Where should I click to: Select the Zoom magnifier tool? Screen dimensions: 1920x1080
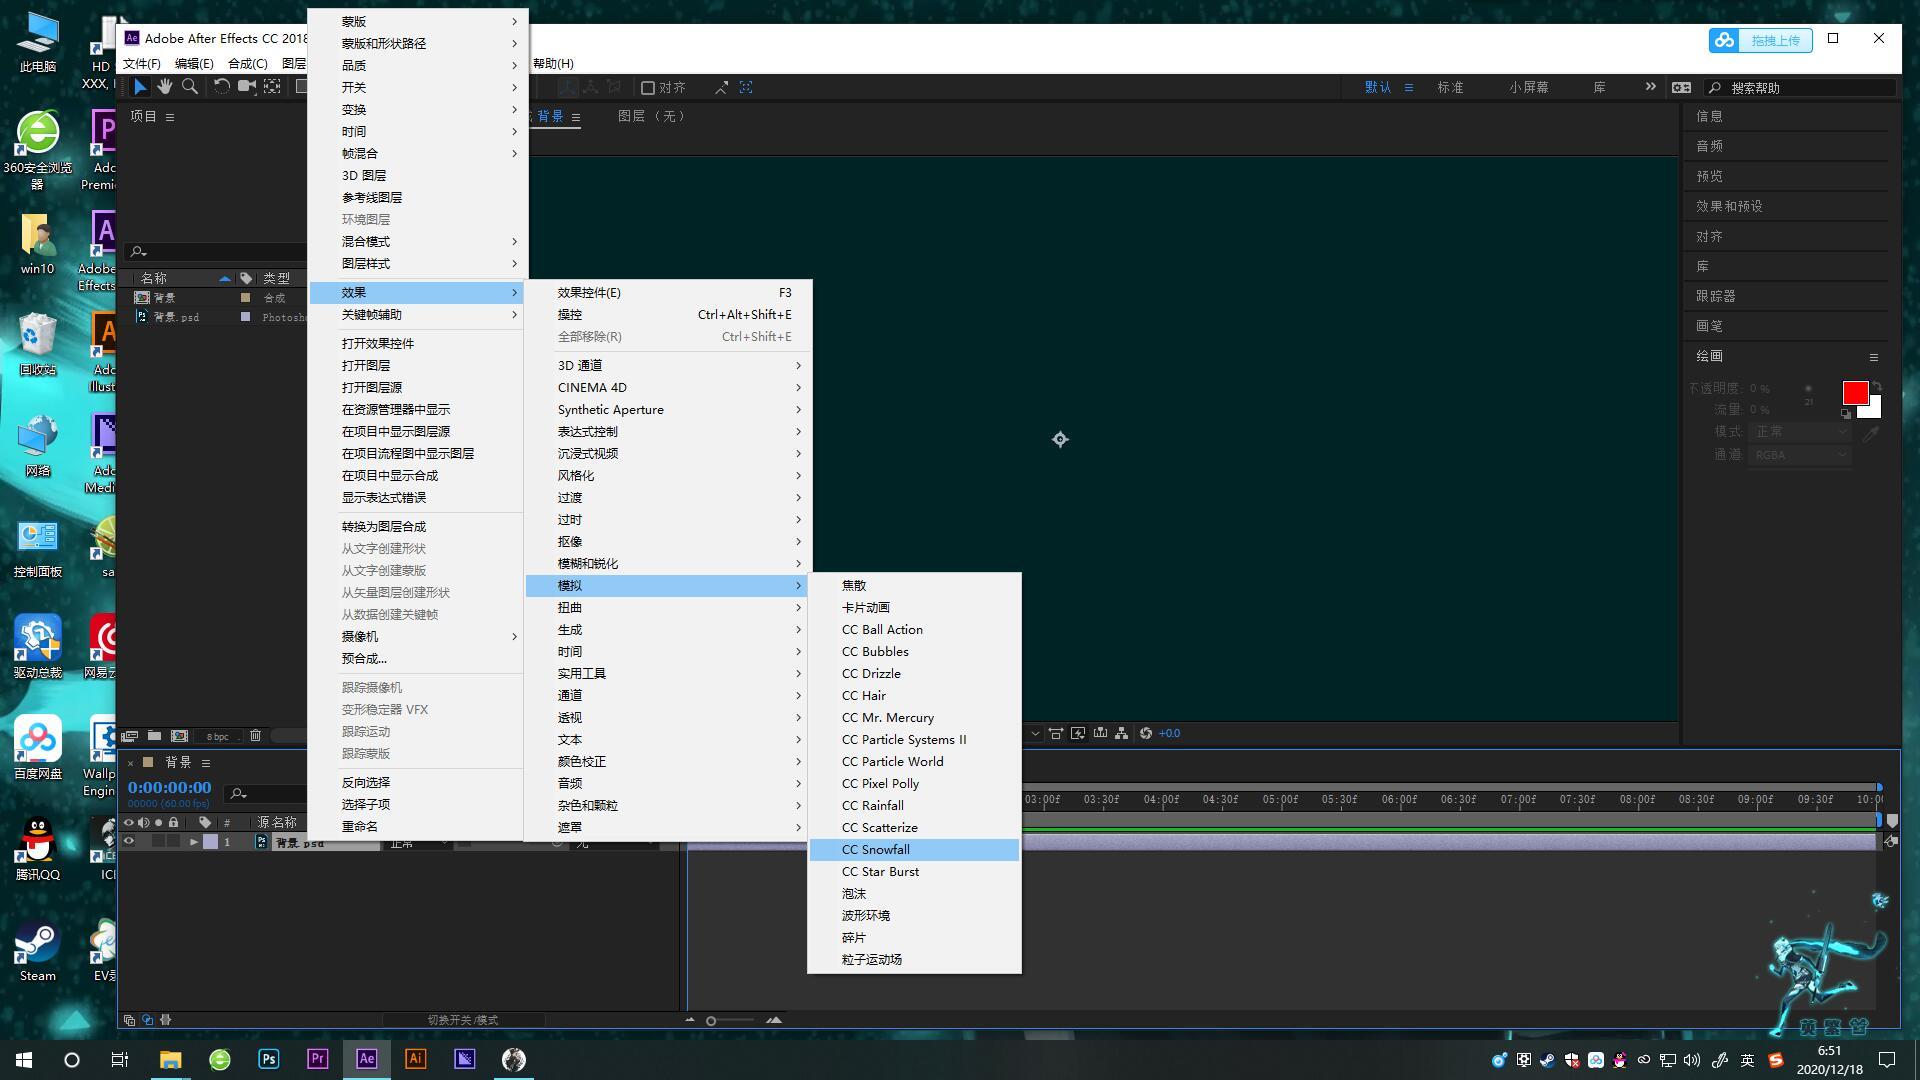pos(190,87)
